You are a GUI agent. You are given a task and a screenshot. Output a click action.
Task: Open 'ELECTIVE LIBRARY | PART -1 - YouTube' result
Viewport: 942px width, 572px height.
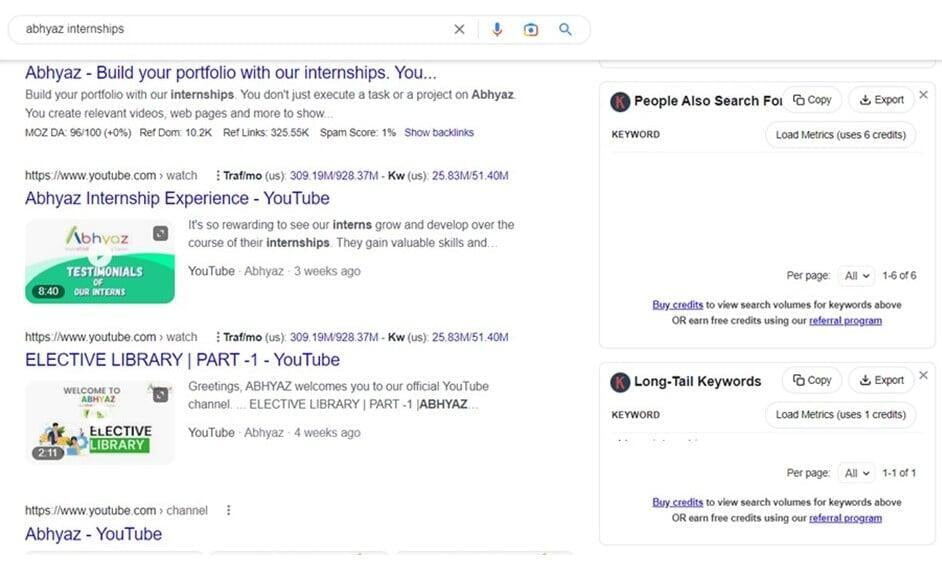(182, 360)
